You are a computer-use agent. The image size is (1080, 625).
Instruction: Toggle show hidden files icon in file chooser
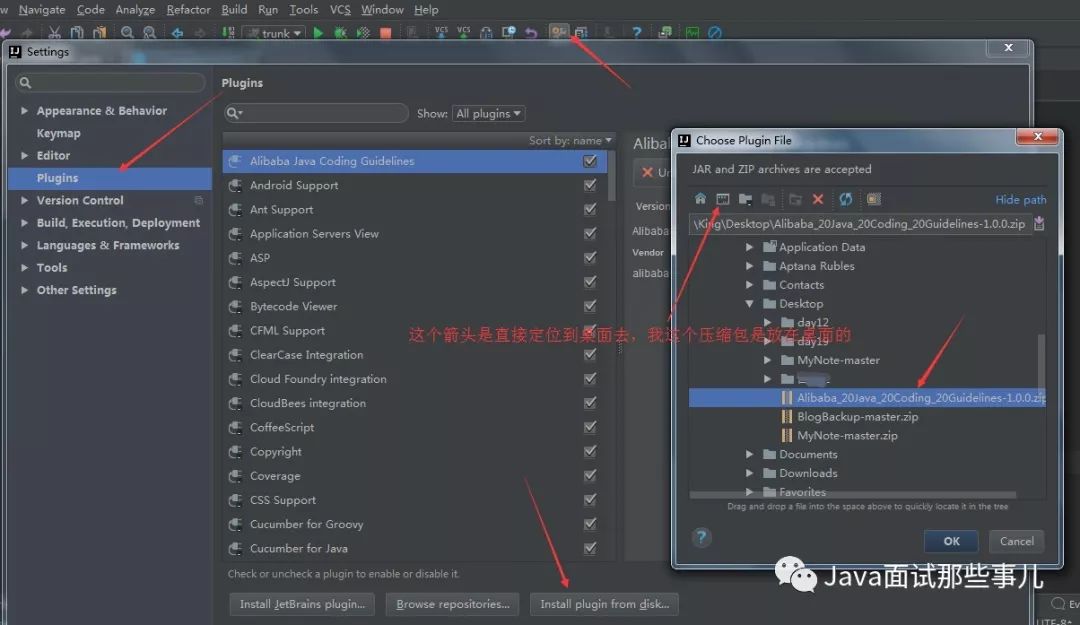[x=874, y=199]
